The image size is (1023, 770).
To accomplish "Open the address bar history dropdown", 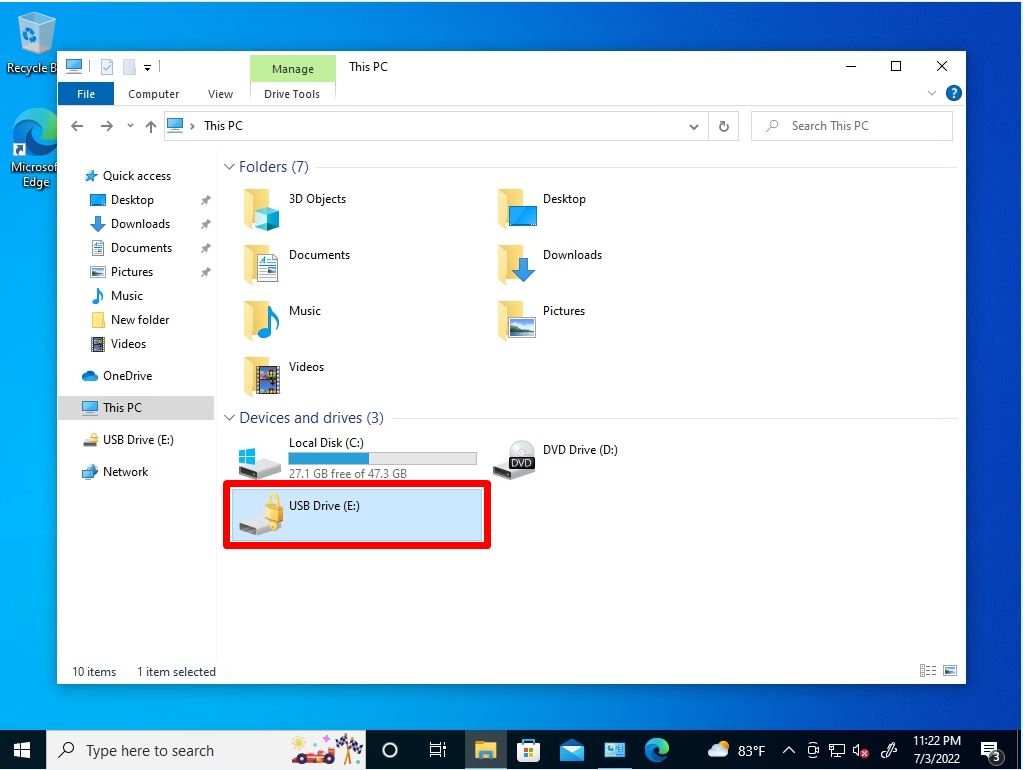I will [x=694, y=127].
